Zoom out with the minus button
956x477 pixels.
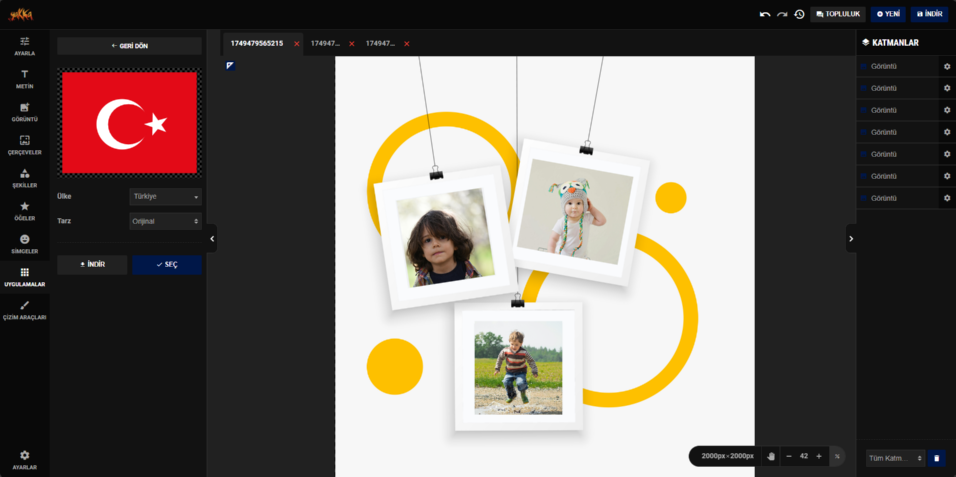(788, 456)
